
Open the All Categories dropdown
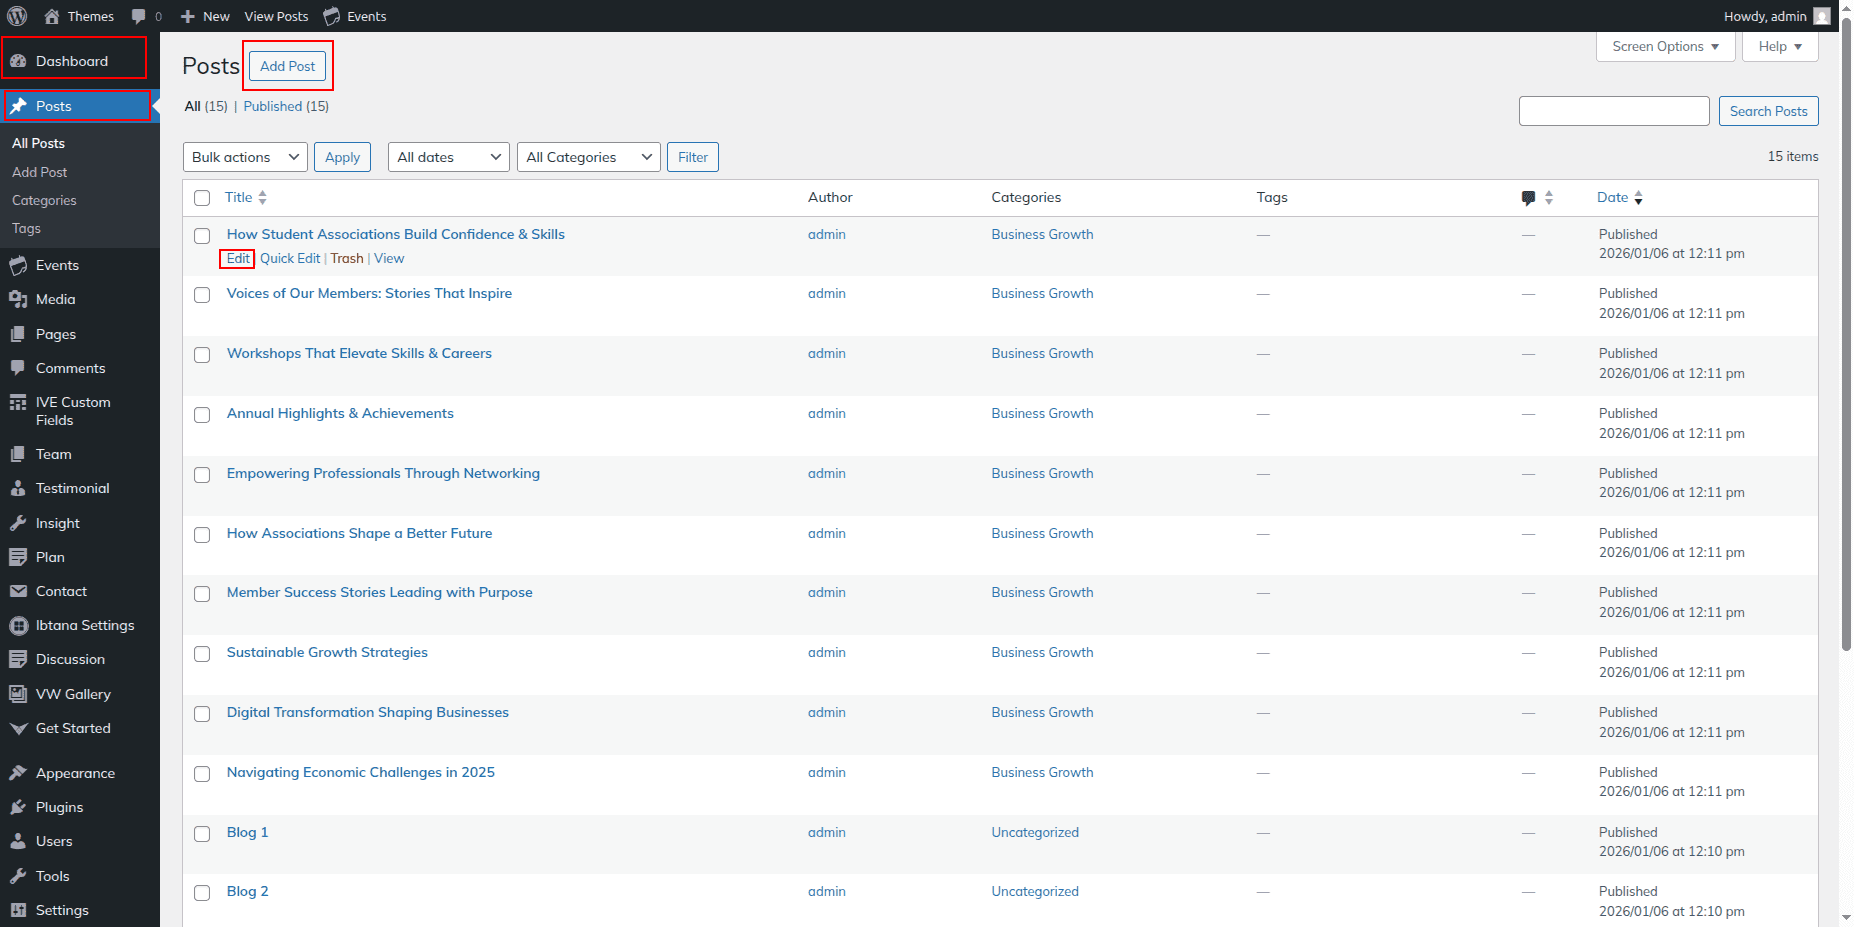coord(588,157)
